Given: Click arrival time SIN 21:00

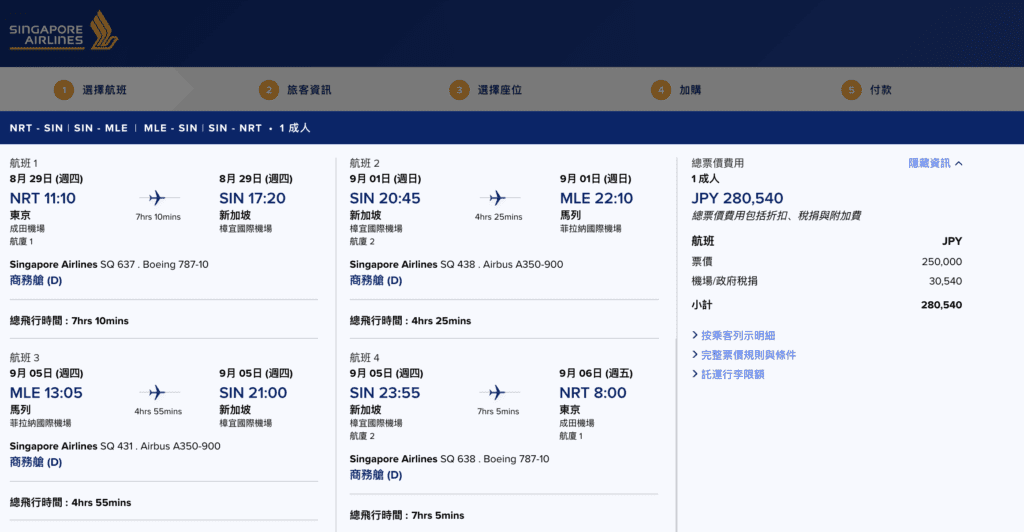Looking at the screenshot, I should (253, 393).
